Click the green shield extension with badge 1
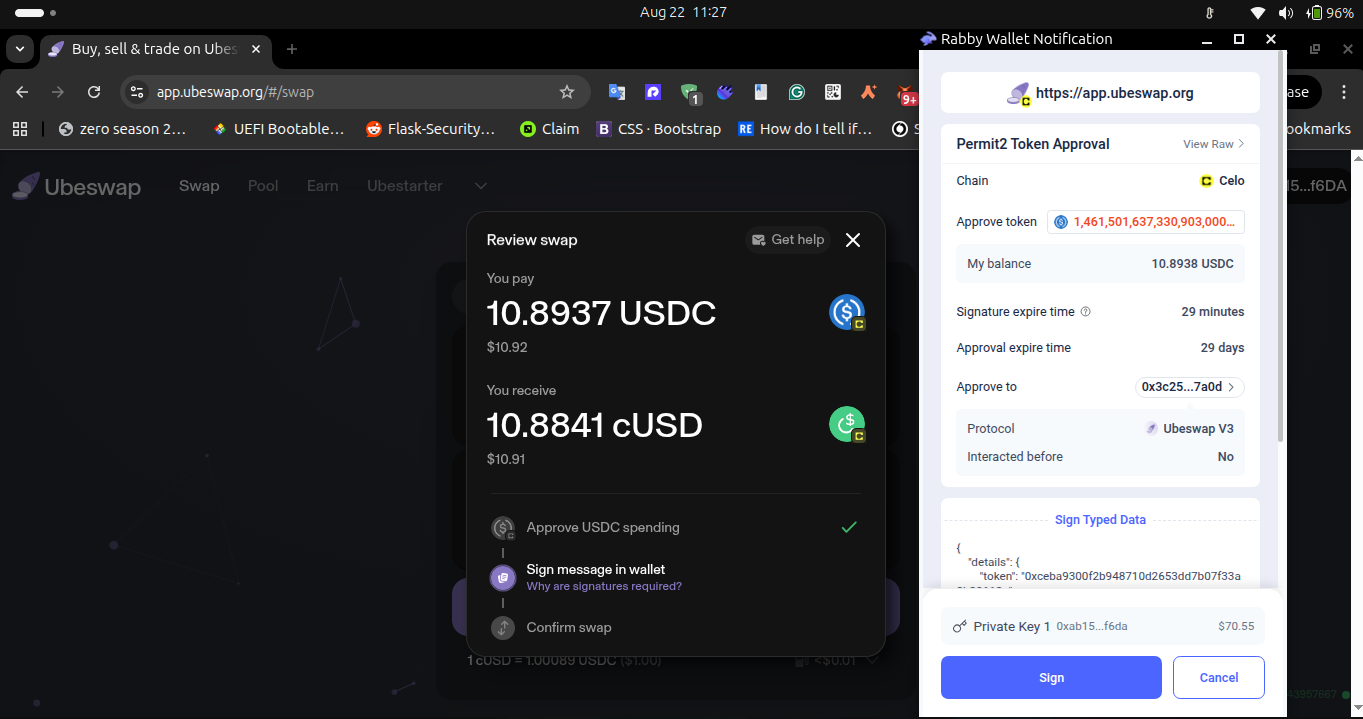Viewport: 1363px width, 719px height. click(x=690, y=93)
